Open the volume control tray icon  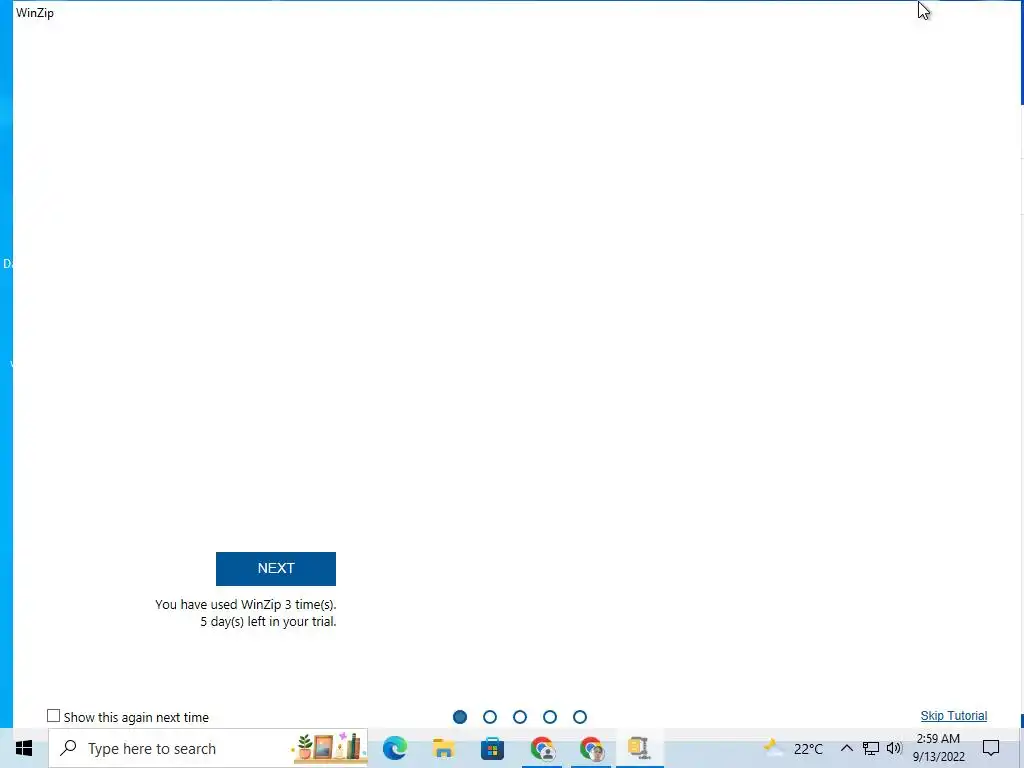pyautogui.click(x=894, y=748)
